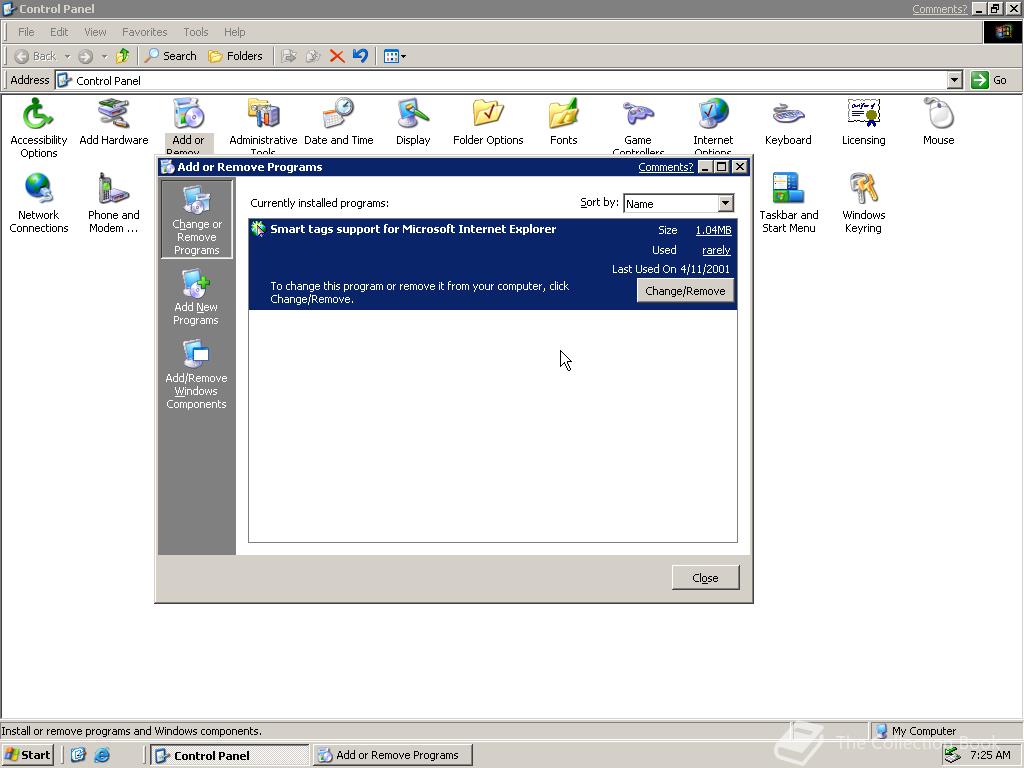The width and height of the screenshot is (1024, 768).
Task: Open Game Controllers icon
Action: (x=638, y=125)
